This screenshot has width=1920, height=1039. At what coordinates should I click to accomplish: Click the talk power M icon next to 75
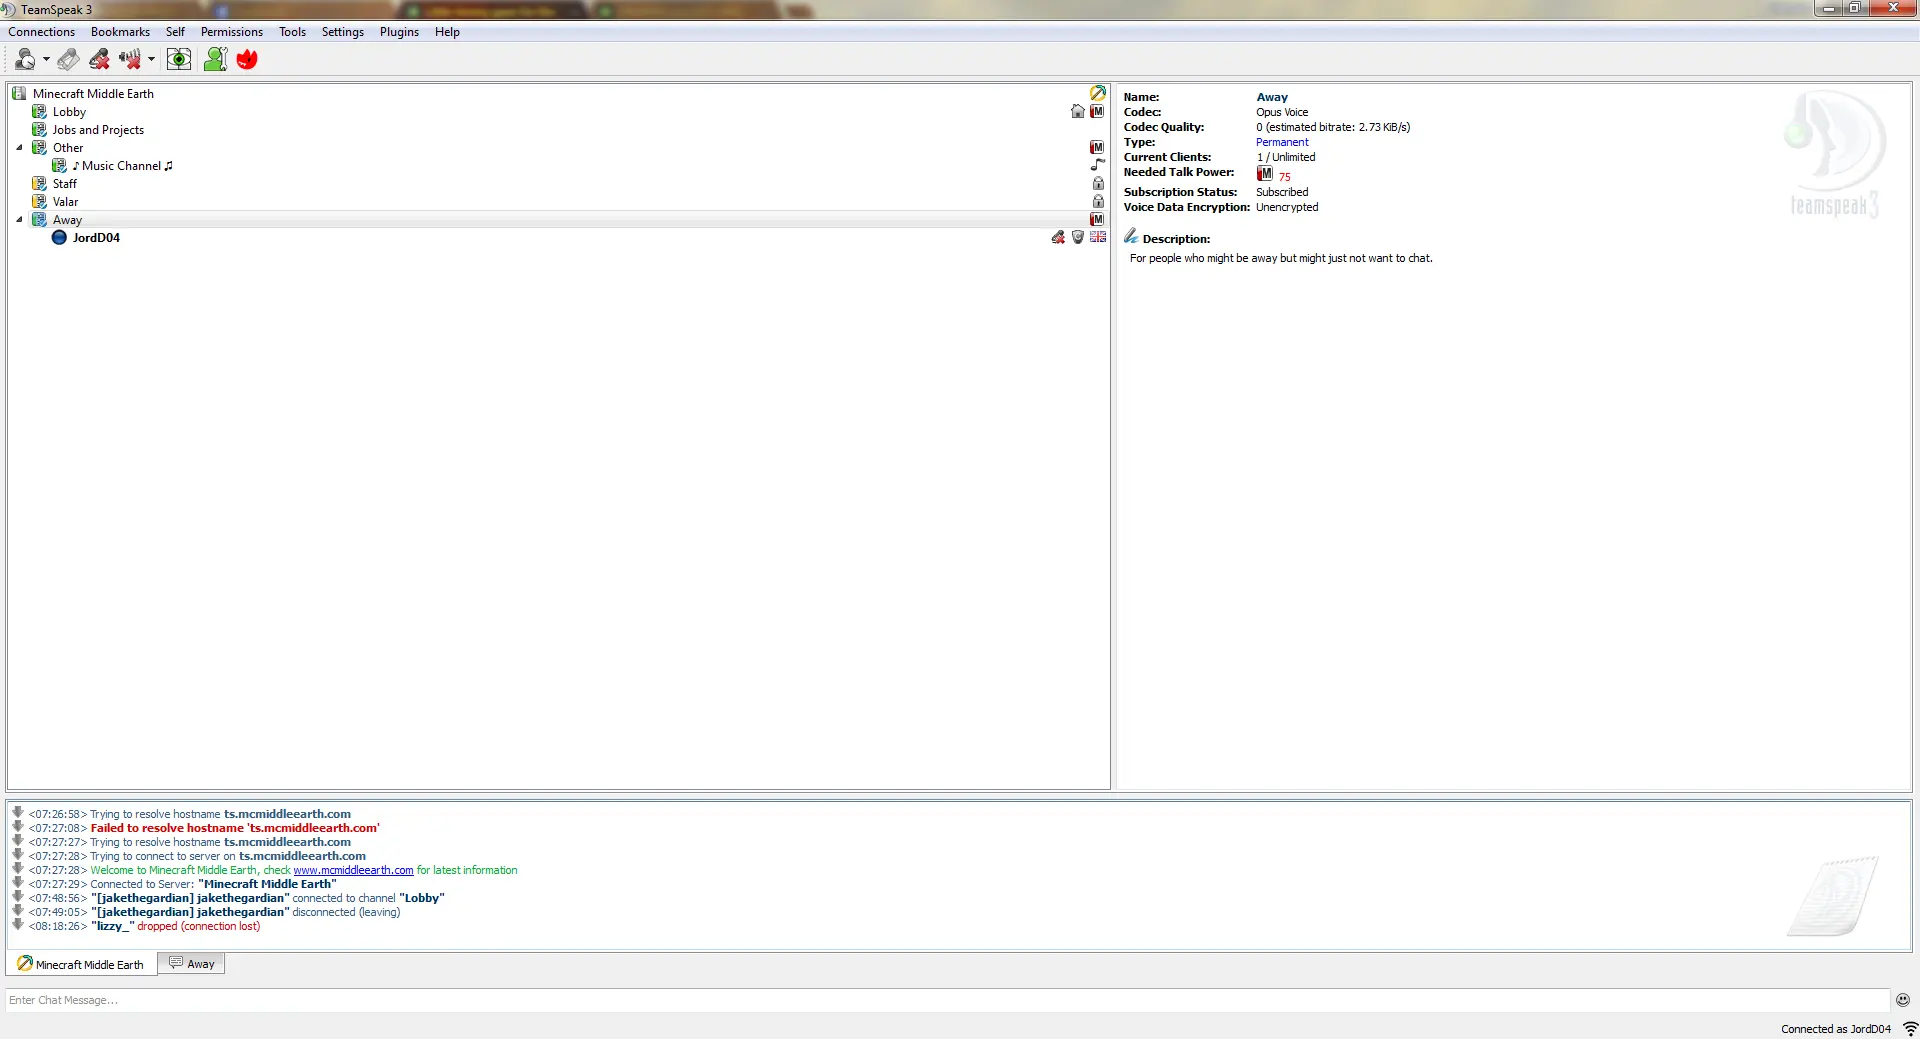pyautogui.click(x=1265, y=174)
